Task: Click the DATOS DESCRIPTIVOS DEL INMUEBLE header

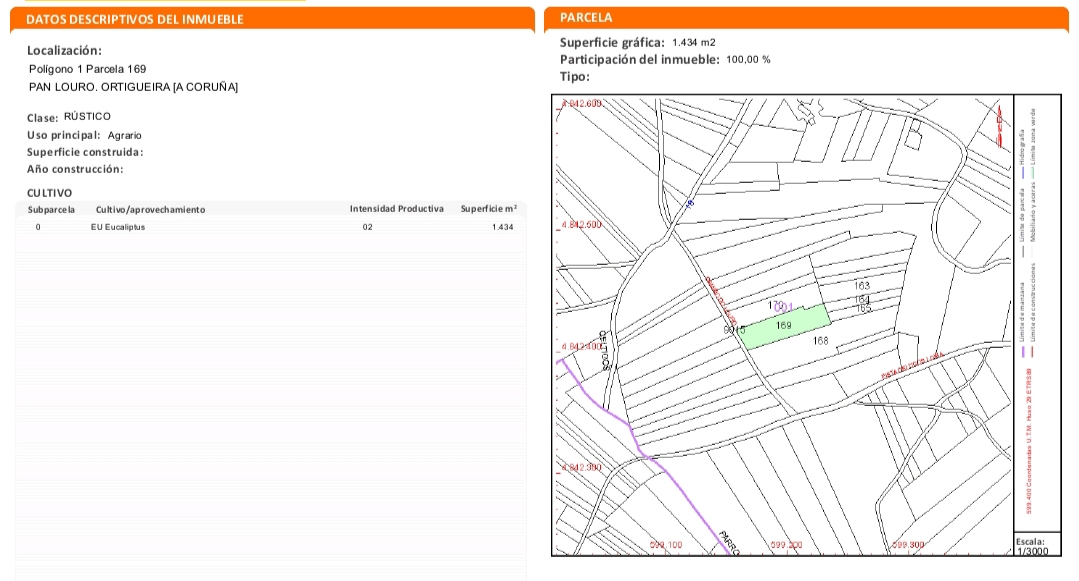Action: pyautogui.click(x=135, y=19)
